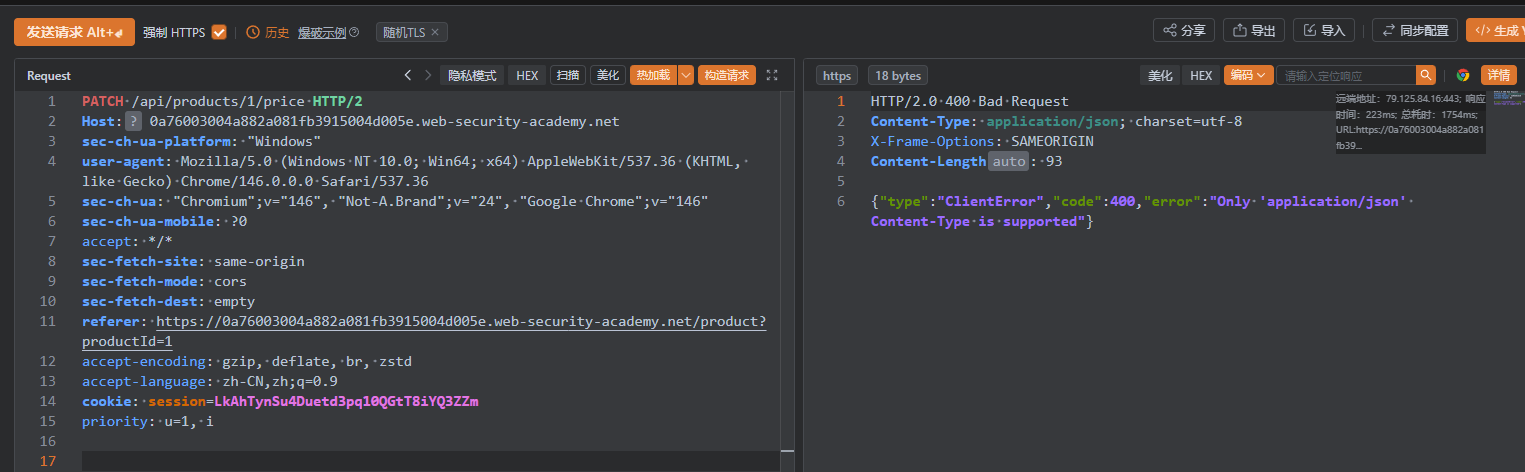1525x472 pixels.
Task: Expand the 热加载 dropdown arrow
Action: point(686,75)
